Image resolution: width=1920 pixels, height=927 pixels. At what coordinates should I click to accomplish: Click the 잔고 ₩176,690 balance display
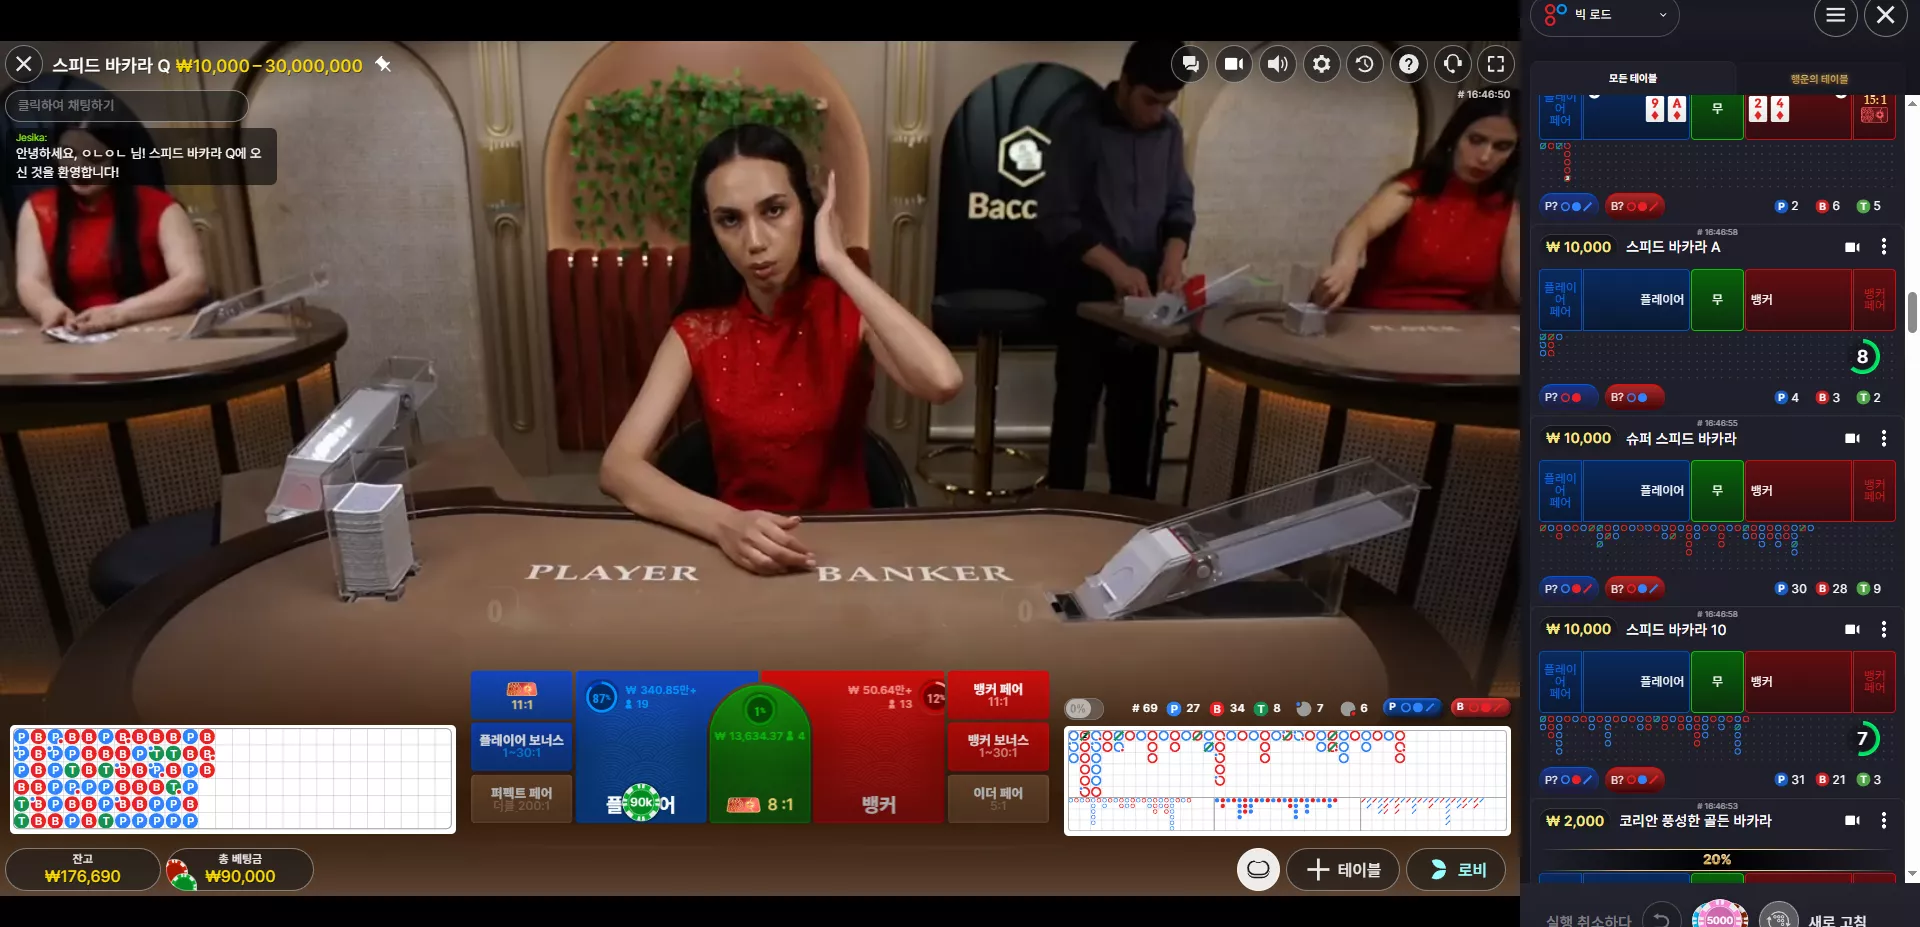coord(83,869)
